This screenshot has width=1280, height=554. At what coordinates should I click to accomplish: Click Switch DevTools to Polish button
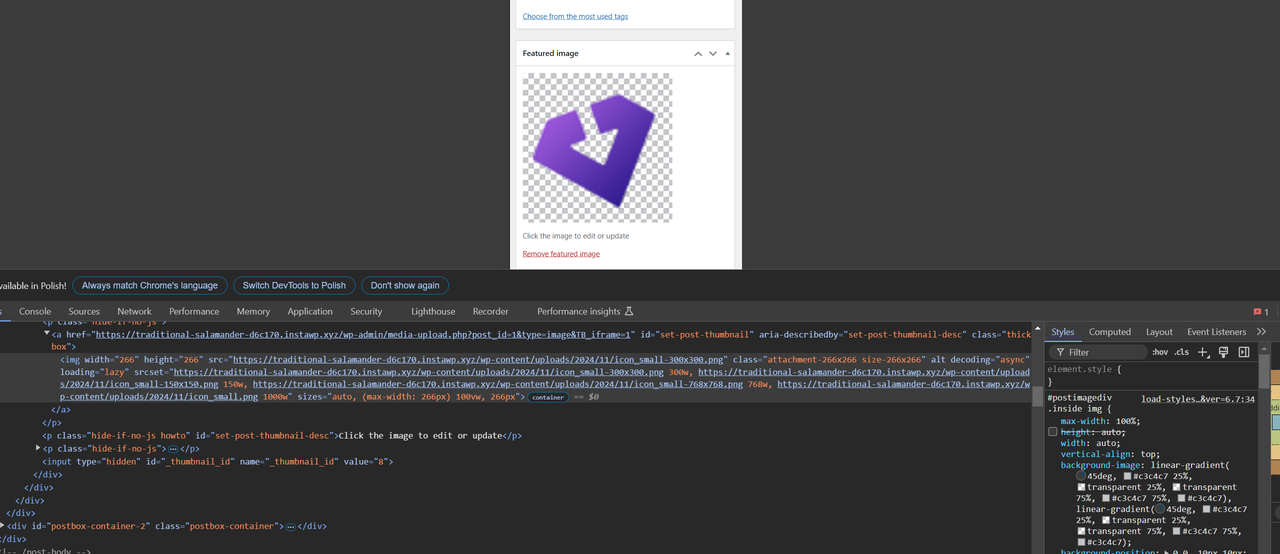pos(294,285)
